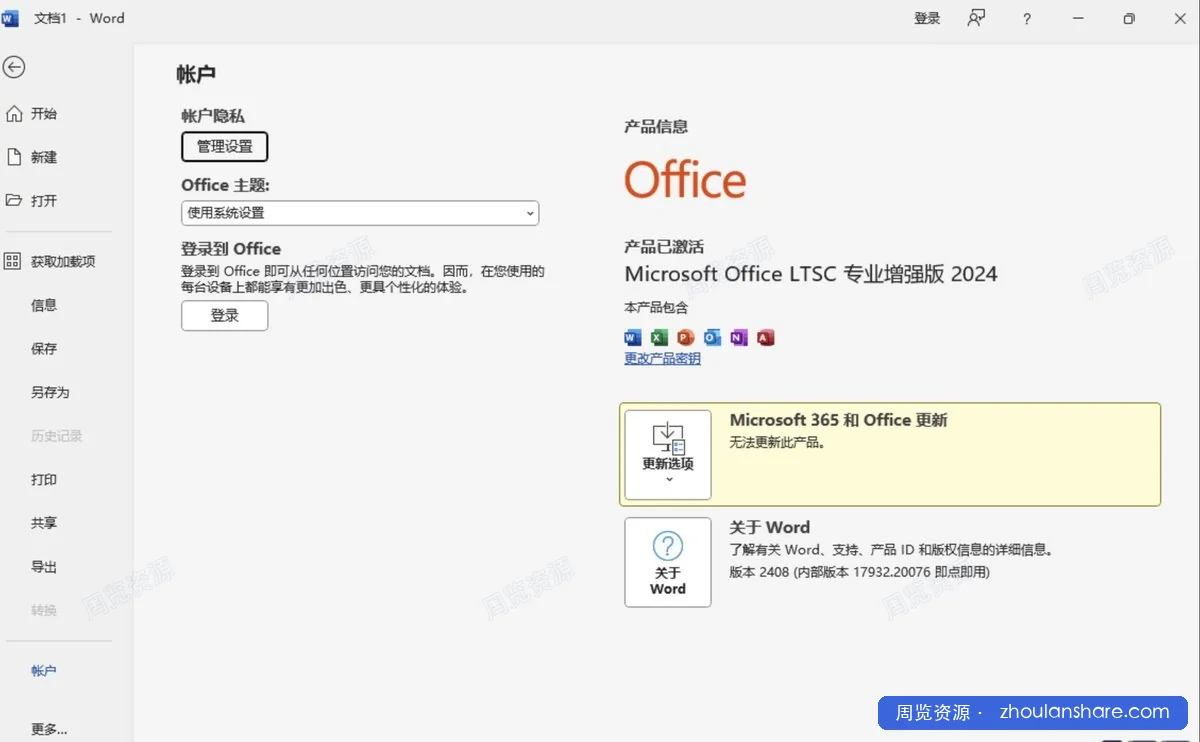Open 更多... at sidebar bottom
This screenshot has height=742, width=1200.
(x=49, y=729)
